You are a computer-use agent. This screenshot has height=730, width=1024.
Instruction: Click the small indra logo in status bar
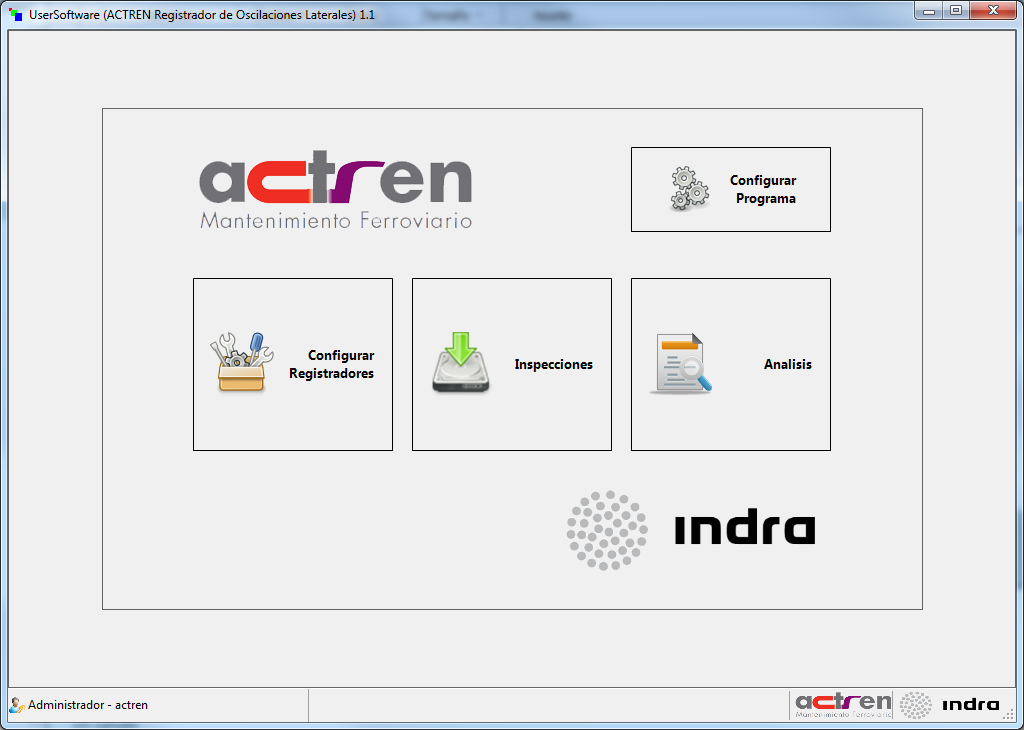click(950, 705)
